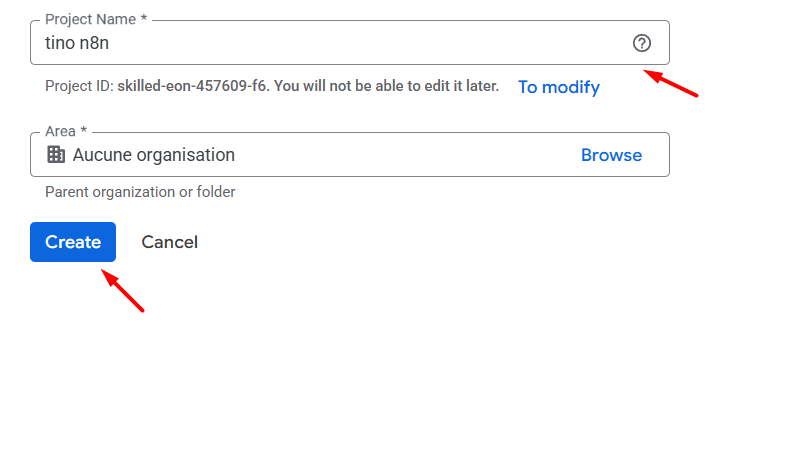Select the Aucune organisation value text
788x472 pixels.
click(154, 155)
